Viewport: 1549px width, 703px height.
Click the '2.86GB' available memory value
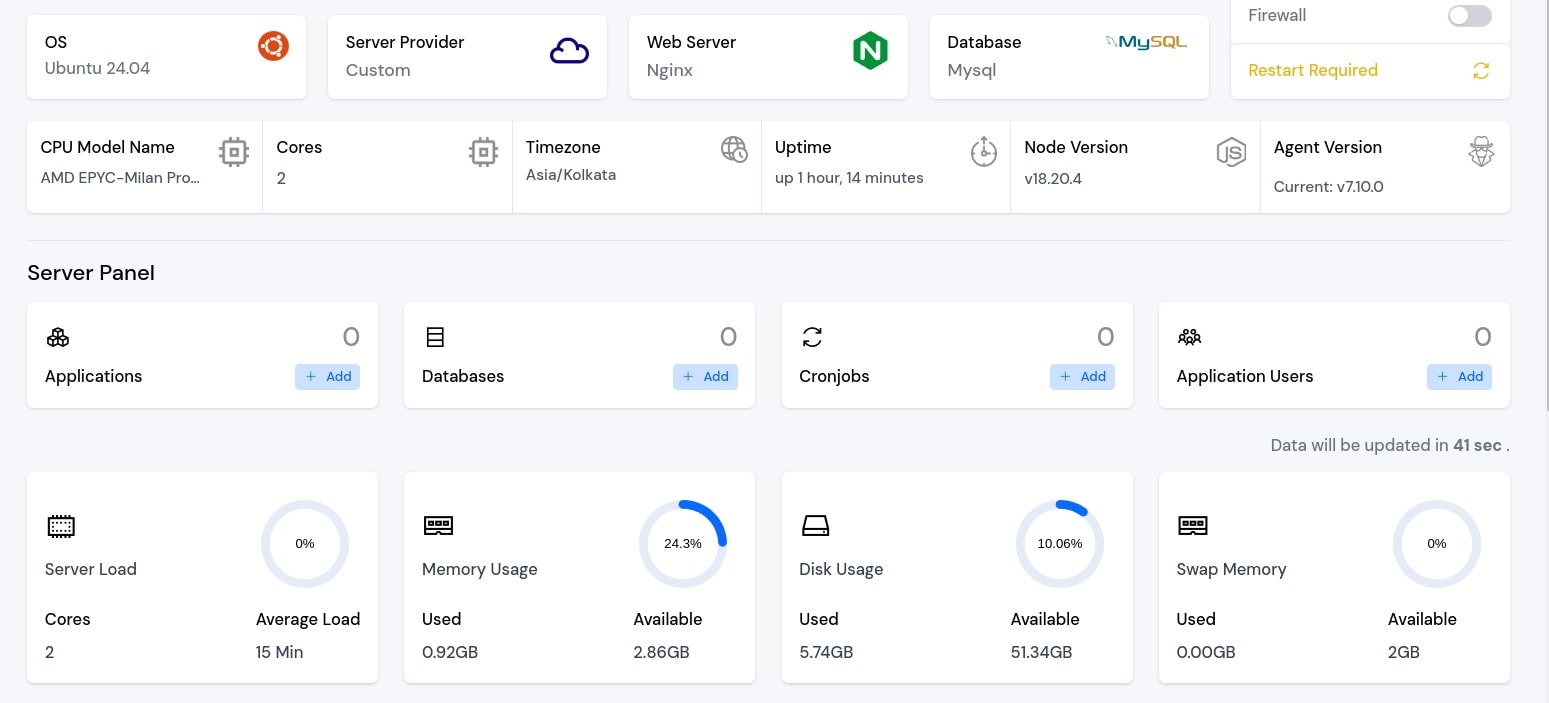pyautogui.click(x=661, y=653)
